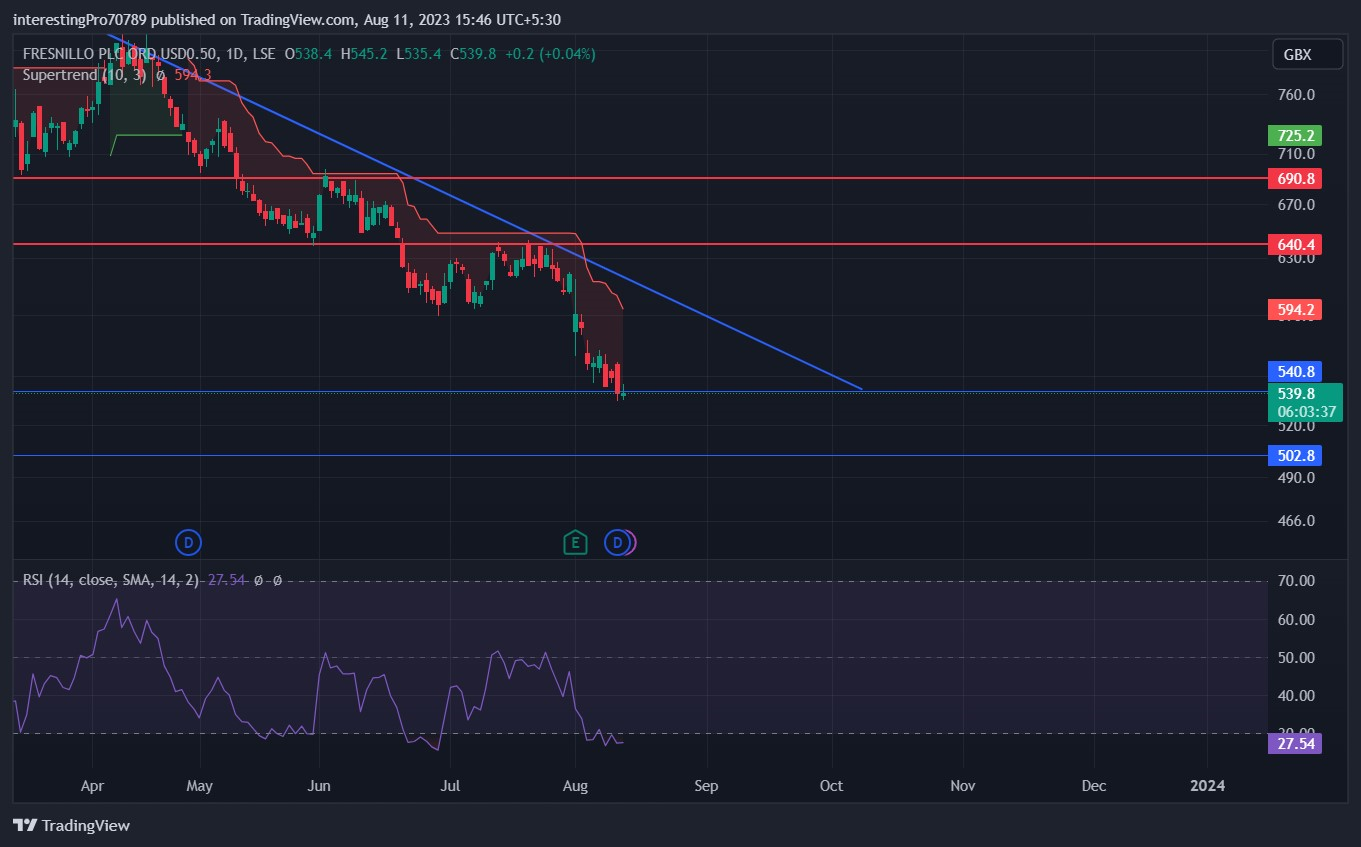
Task: Click the countdown timer 06:03:37
Action: [x=1306, y=411]
